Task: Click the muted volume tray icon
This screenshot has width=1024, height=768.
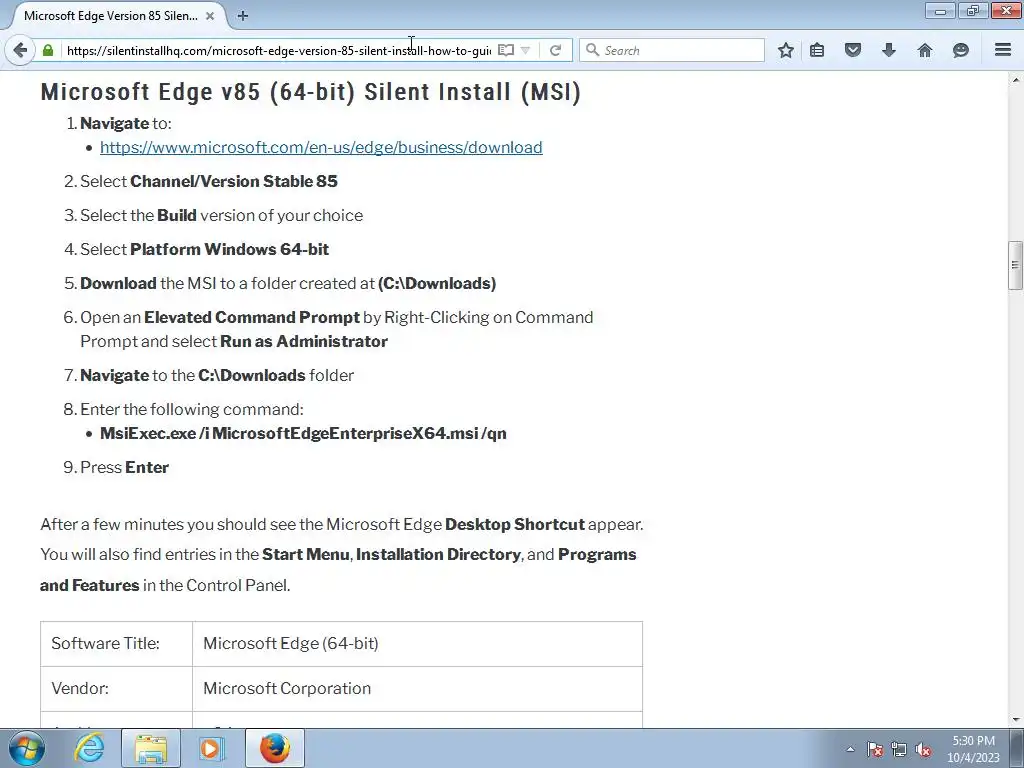Action: click(x=923, y=749)
